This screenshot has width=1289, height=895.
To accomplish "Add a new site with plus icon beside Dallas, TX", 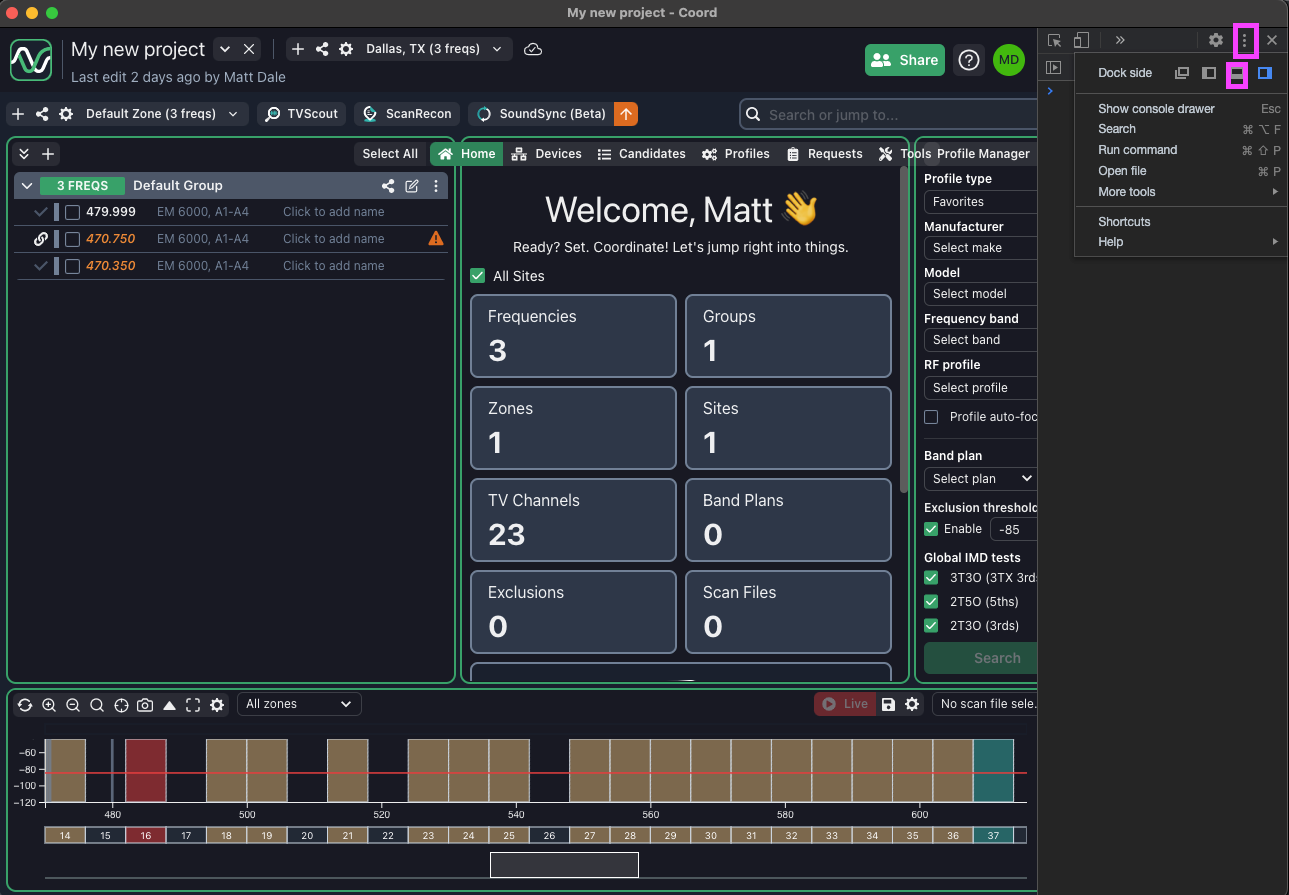I will click(298, 49).
